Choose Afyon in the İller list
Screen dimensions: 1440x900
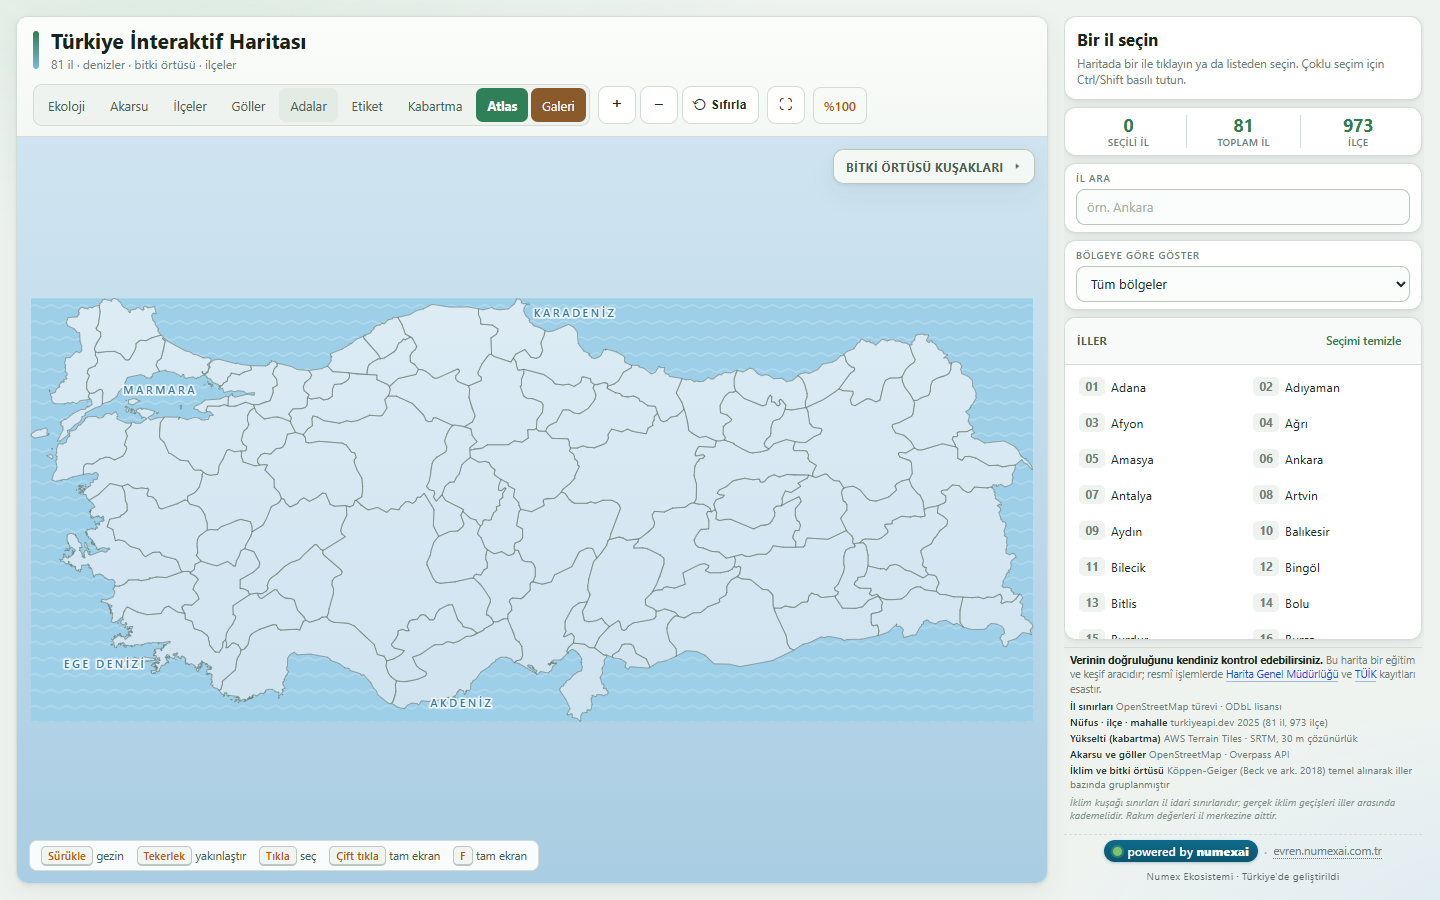coord(1156,423)
